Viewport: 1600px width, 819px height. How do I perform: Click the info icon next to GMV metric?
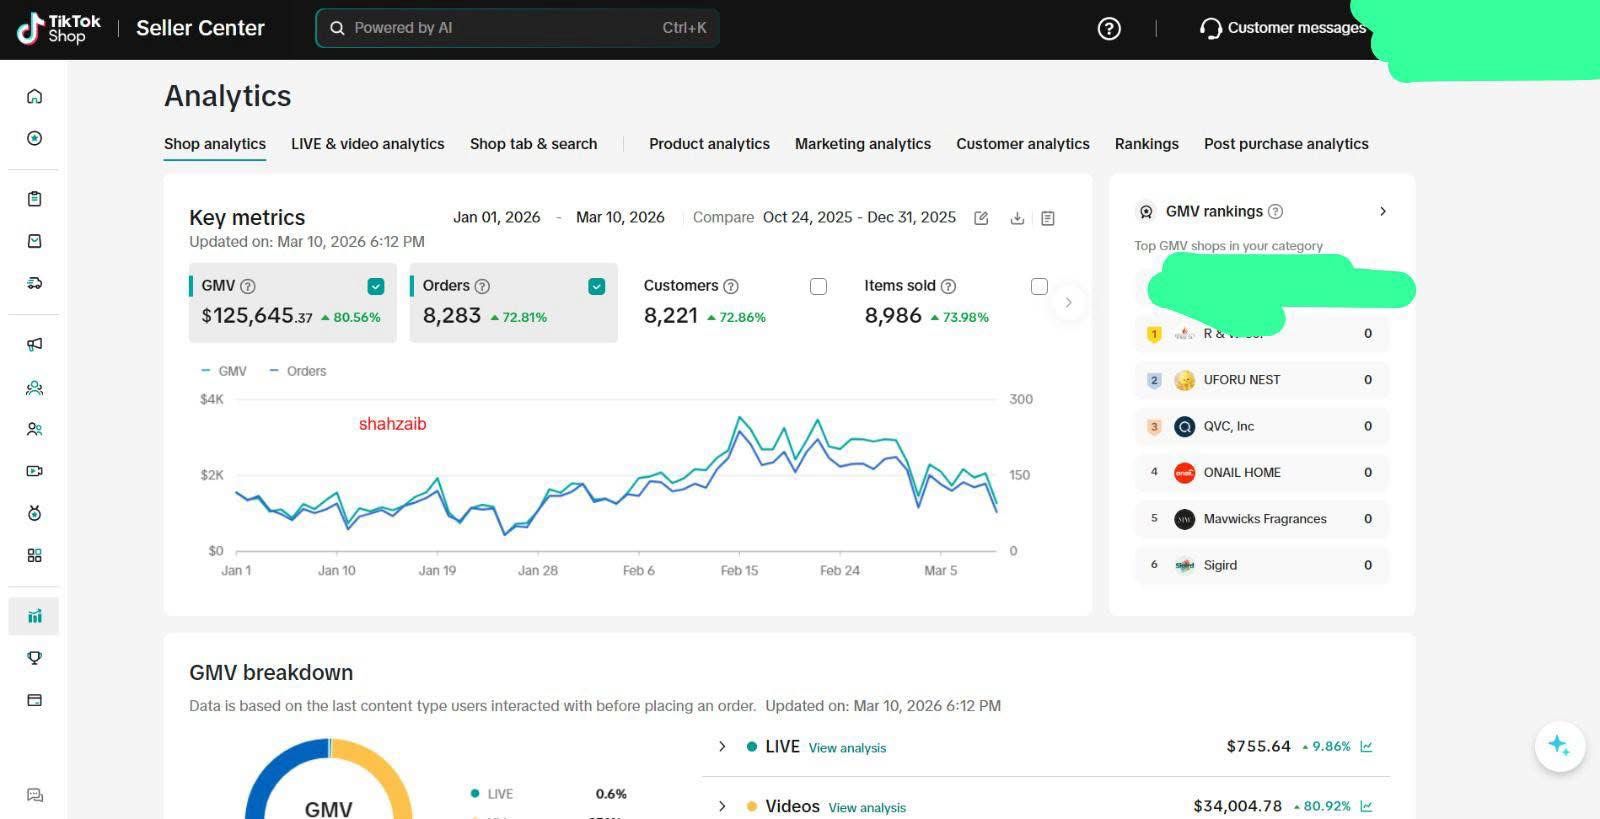tap(248, 286)
